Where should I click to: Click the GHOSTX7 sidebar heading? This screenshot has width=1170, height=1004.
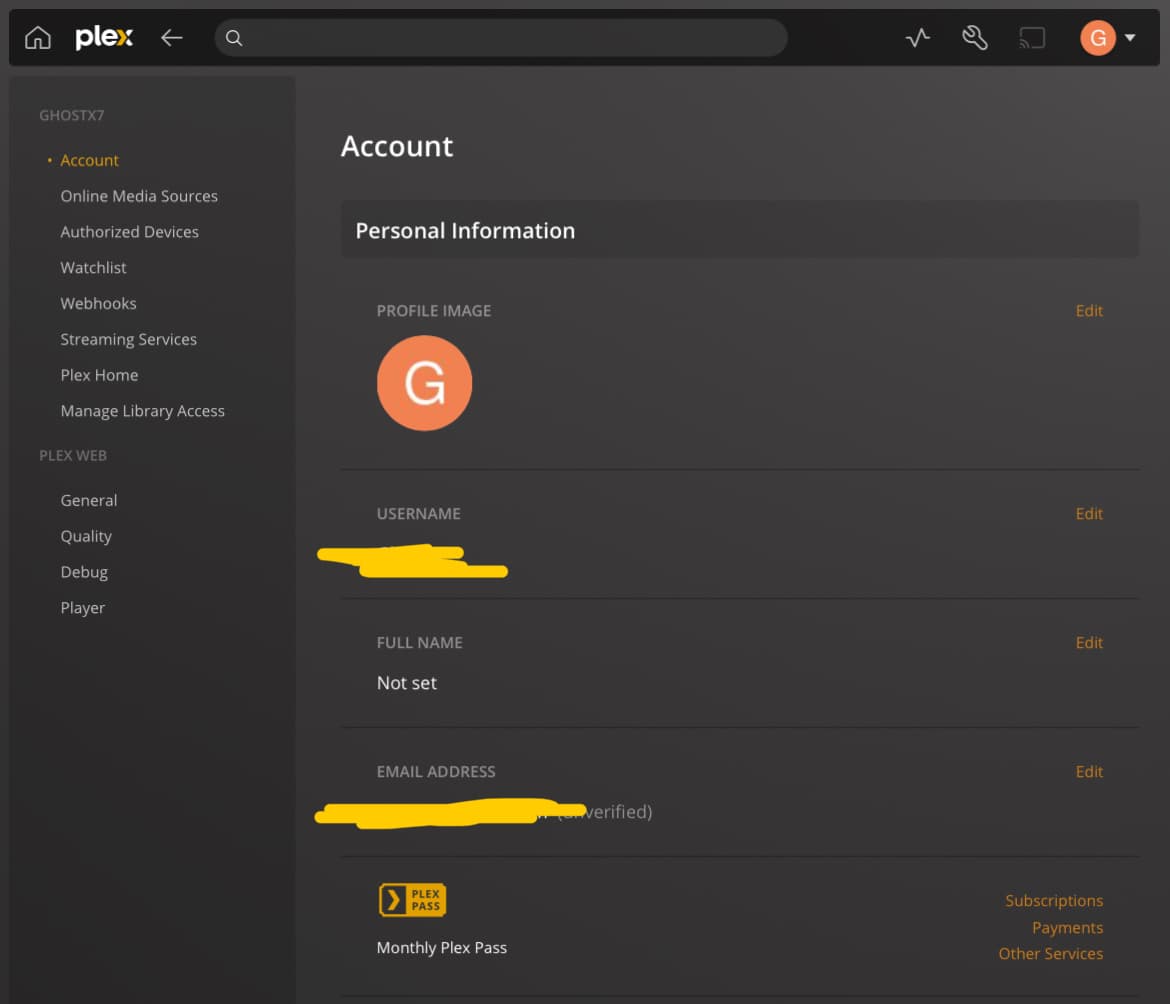coord(72,116)
